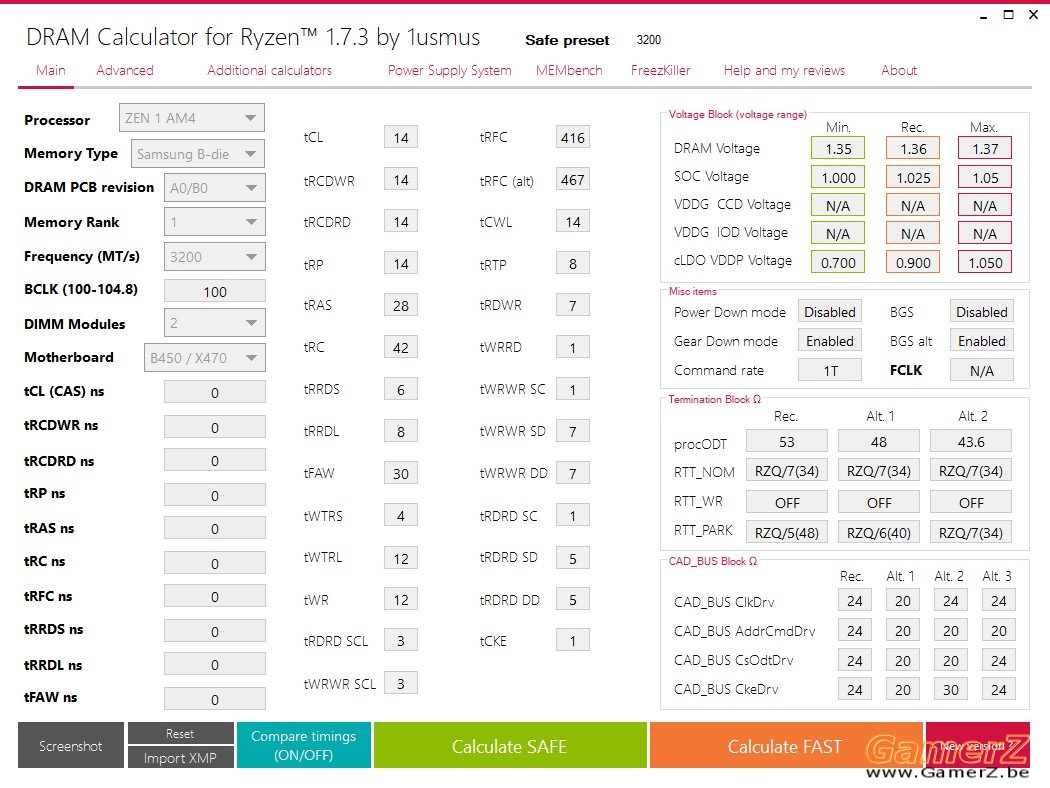Click the tRFC ns input field
The height and width of the screenshot is (788, 1050).
214,597
